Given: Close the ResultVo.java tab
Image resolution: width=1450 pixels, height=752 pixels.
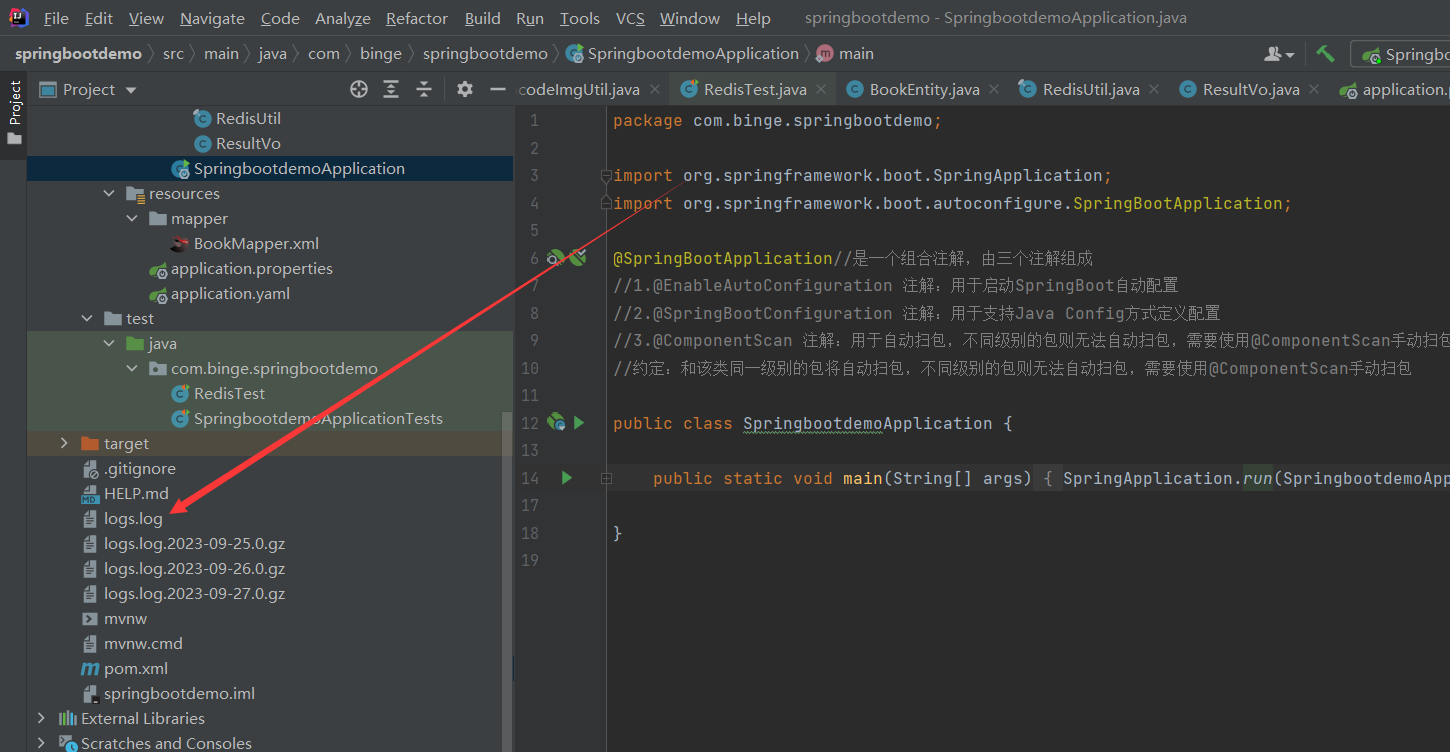Looking at the screenshot, I should click(1314, 90).
